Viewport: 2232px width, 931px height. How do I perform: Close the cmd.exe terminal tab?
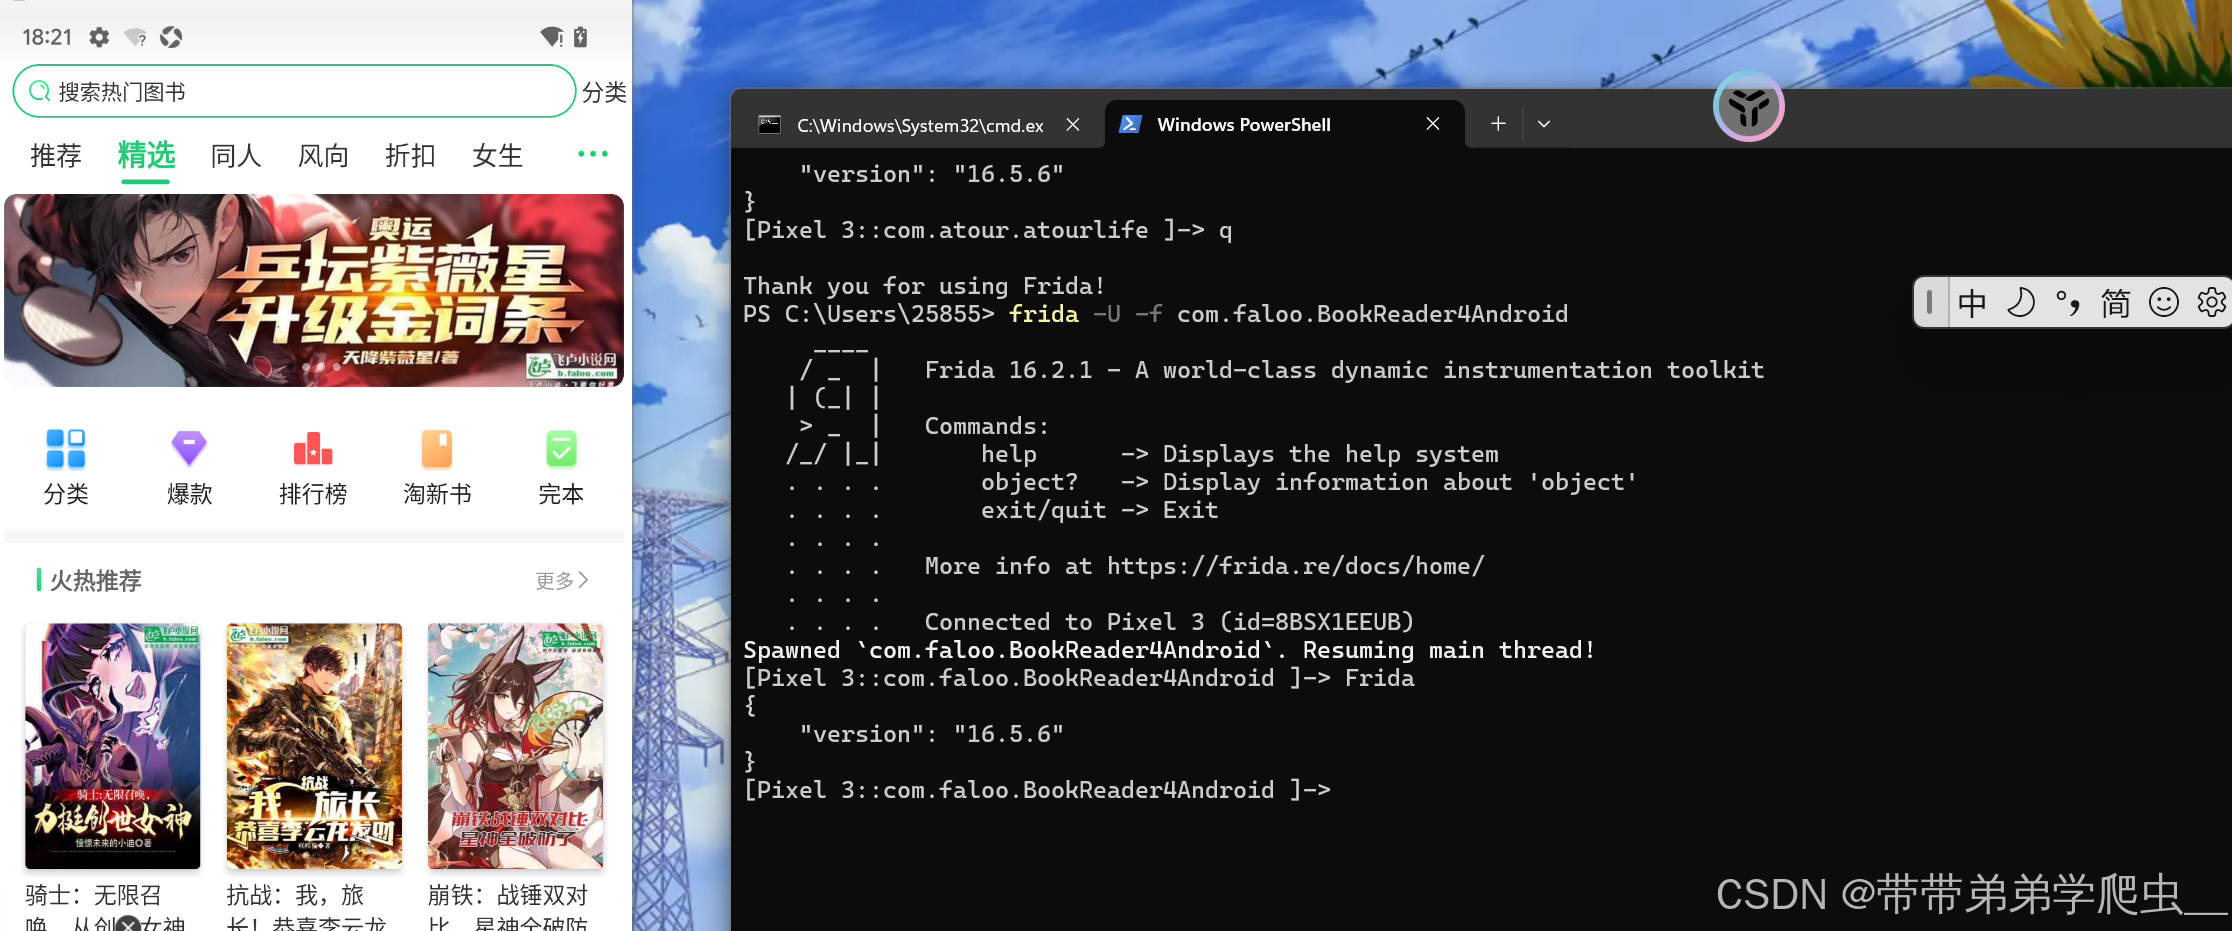point(1073,124)
